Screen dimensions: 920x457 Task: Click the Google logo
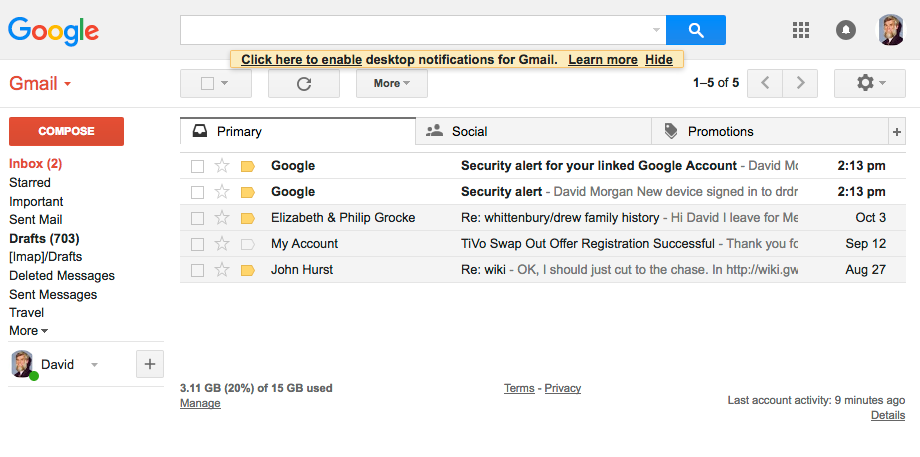coord(53,32)
